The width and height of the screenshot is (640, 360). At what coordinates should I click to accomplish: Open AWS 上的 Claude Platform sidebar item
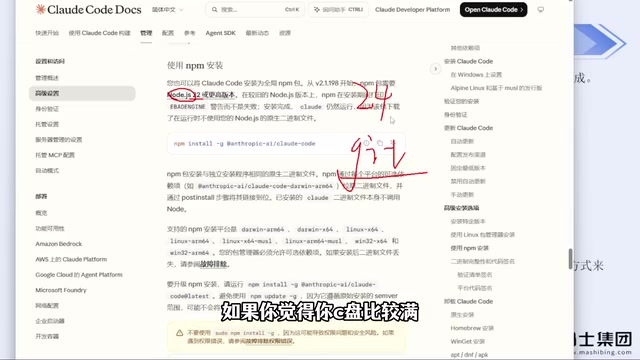(x=71, y=259)
